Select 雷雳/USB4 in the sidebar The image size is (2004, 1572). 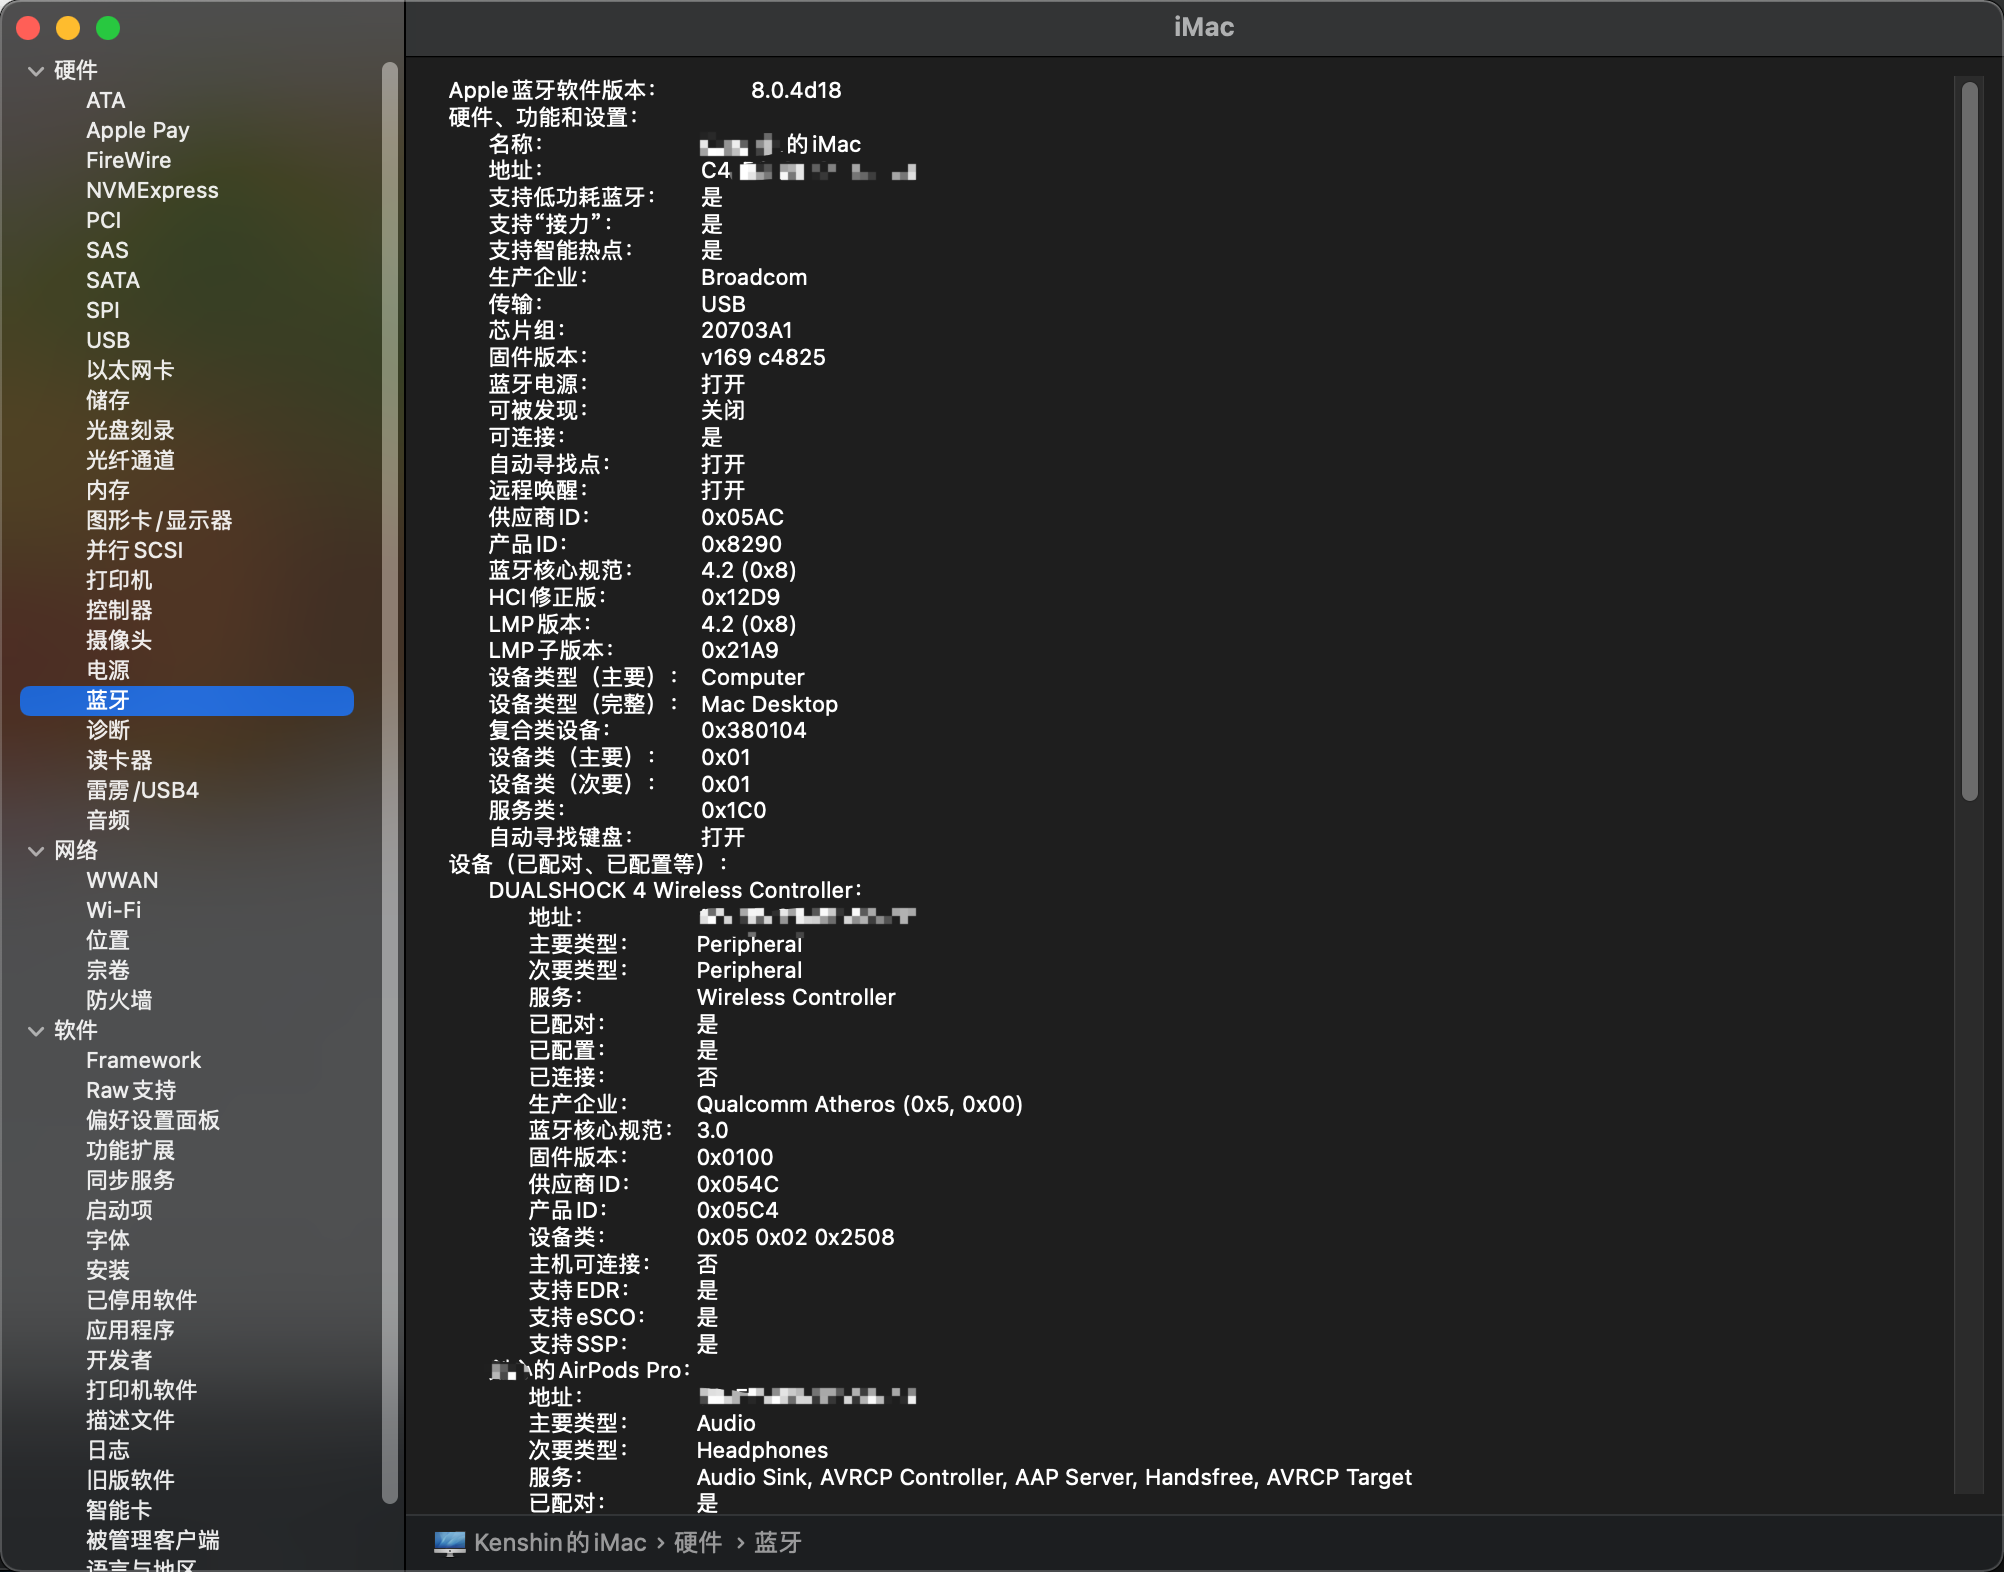point(142,790)
